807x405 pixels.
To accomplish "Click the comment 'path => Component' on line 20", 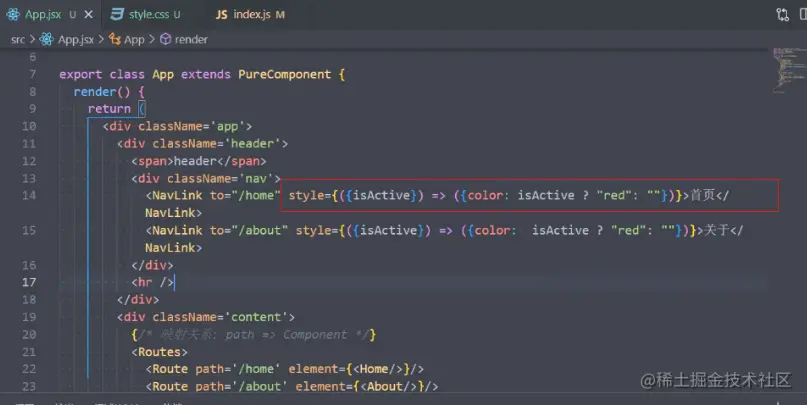I will point(284,334).
